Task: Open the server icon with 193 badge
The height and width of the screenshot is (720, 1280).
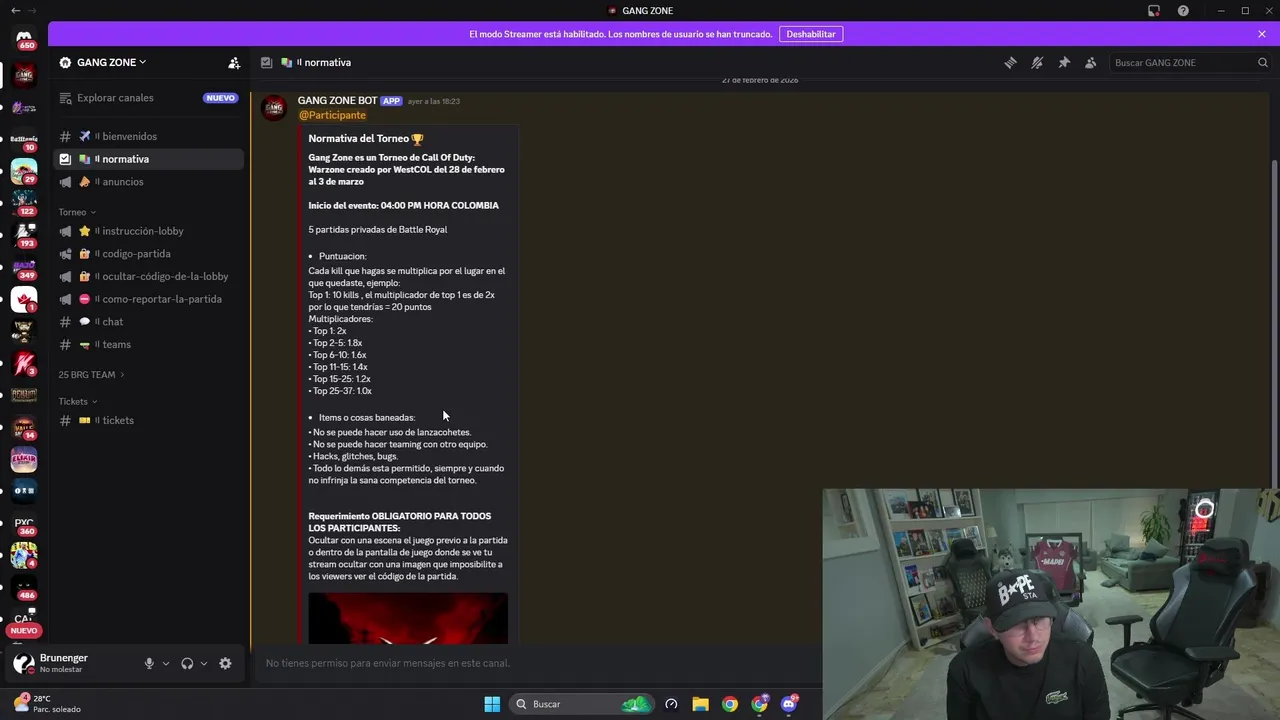Action: coord(24,235)
